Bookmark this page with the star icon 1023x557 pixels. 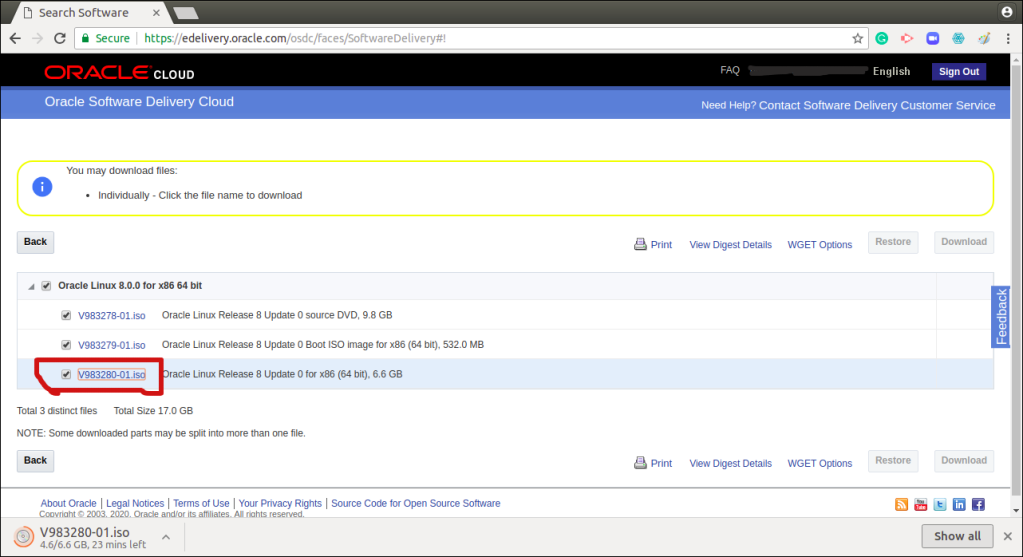(x=857, y=38)
